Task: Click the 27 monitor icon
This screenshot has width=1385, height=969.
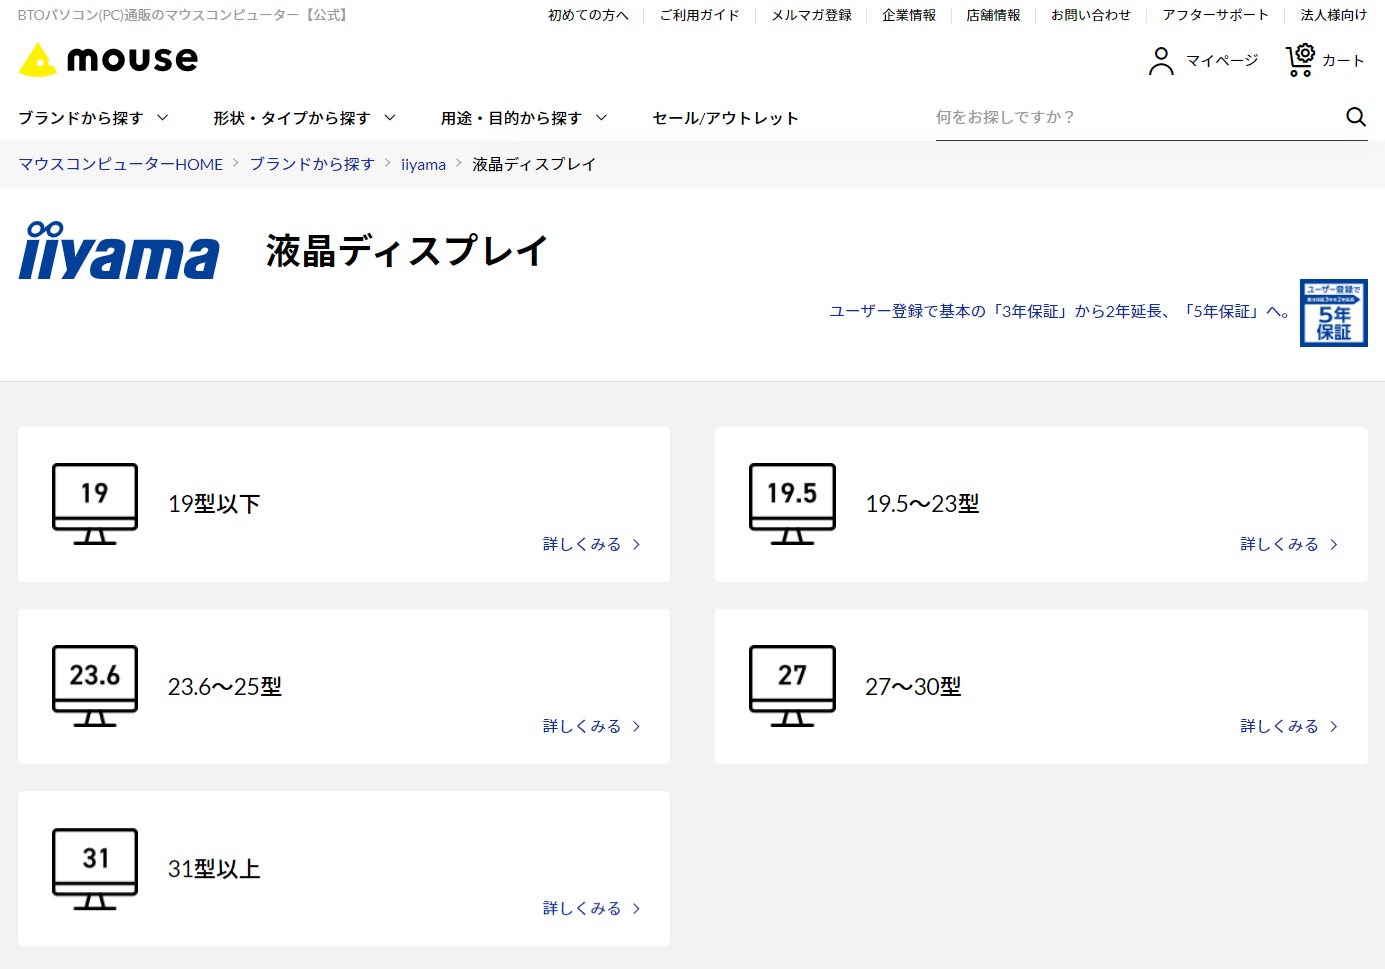Action: [x=792, y=686]
